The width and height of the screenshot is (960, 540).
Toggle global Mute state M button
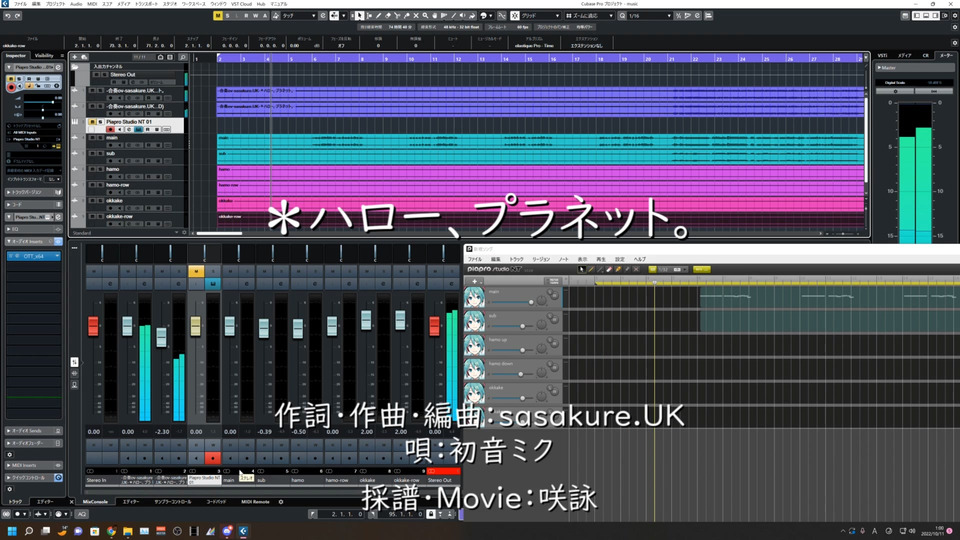218,15
